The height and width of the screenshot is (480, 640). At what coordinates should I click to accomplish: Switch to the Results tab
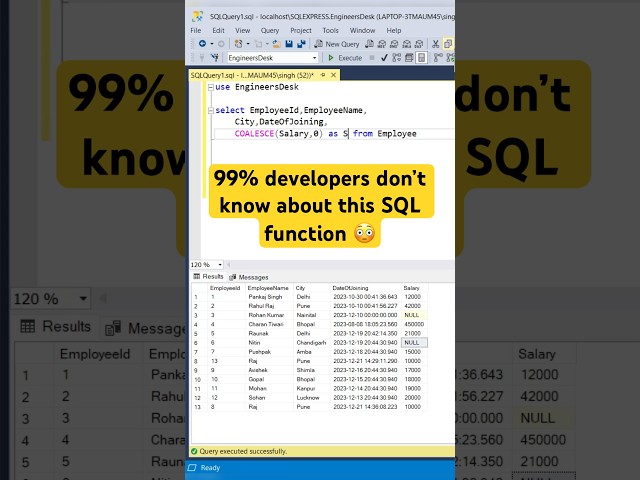click(209, 277)
